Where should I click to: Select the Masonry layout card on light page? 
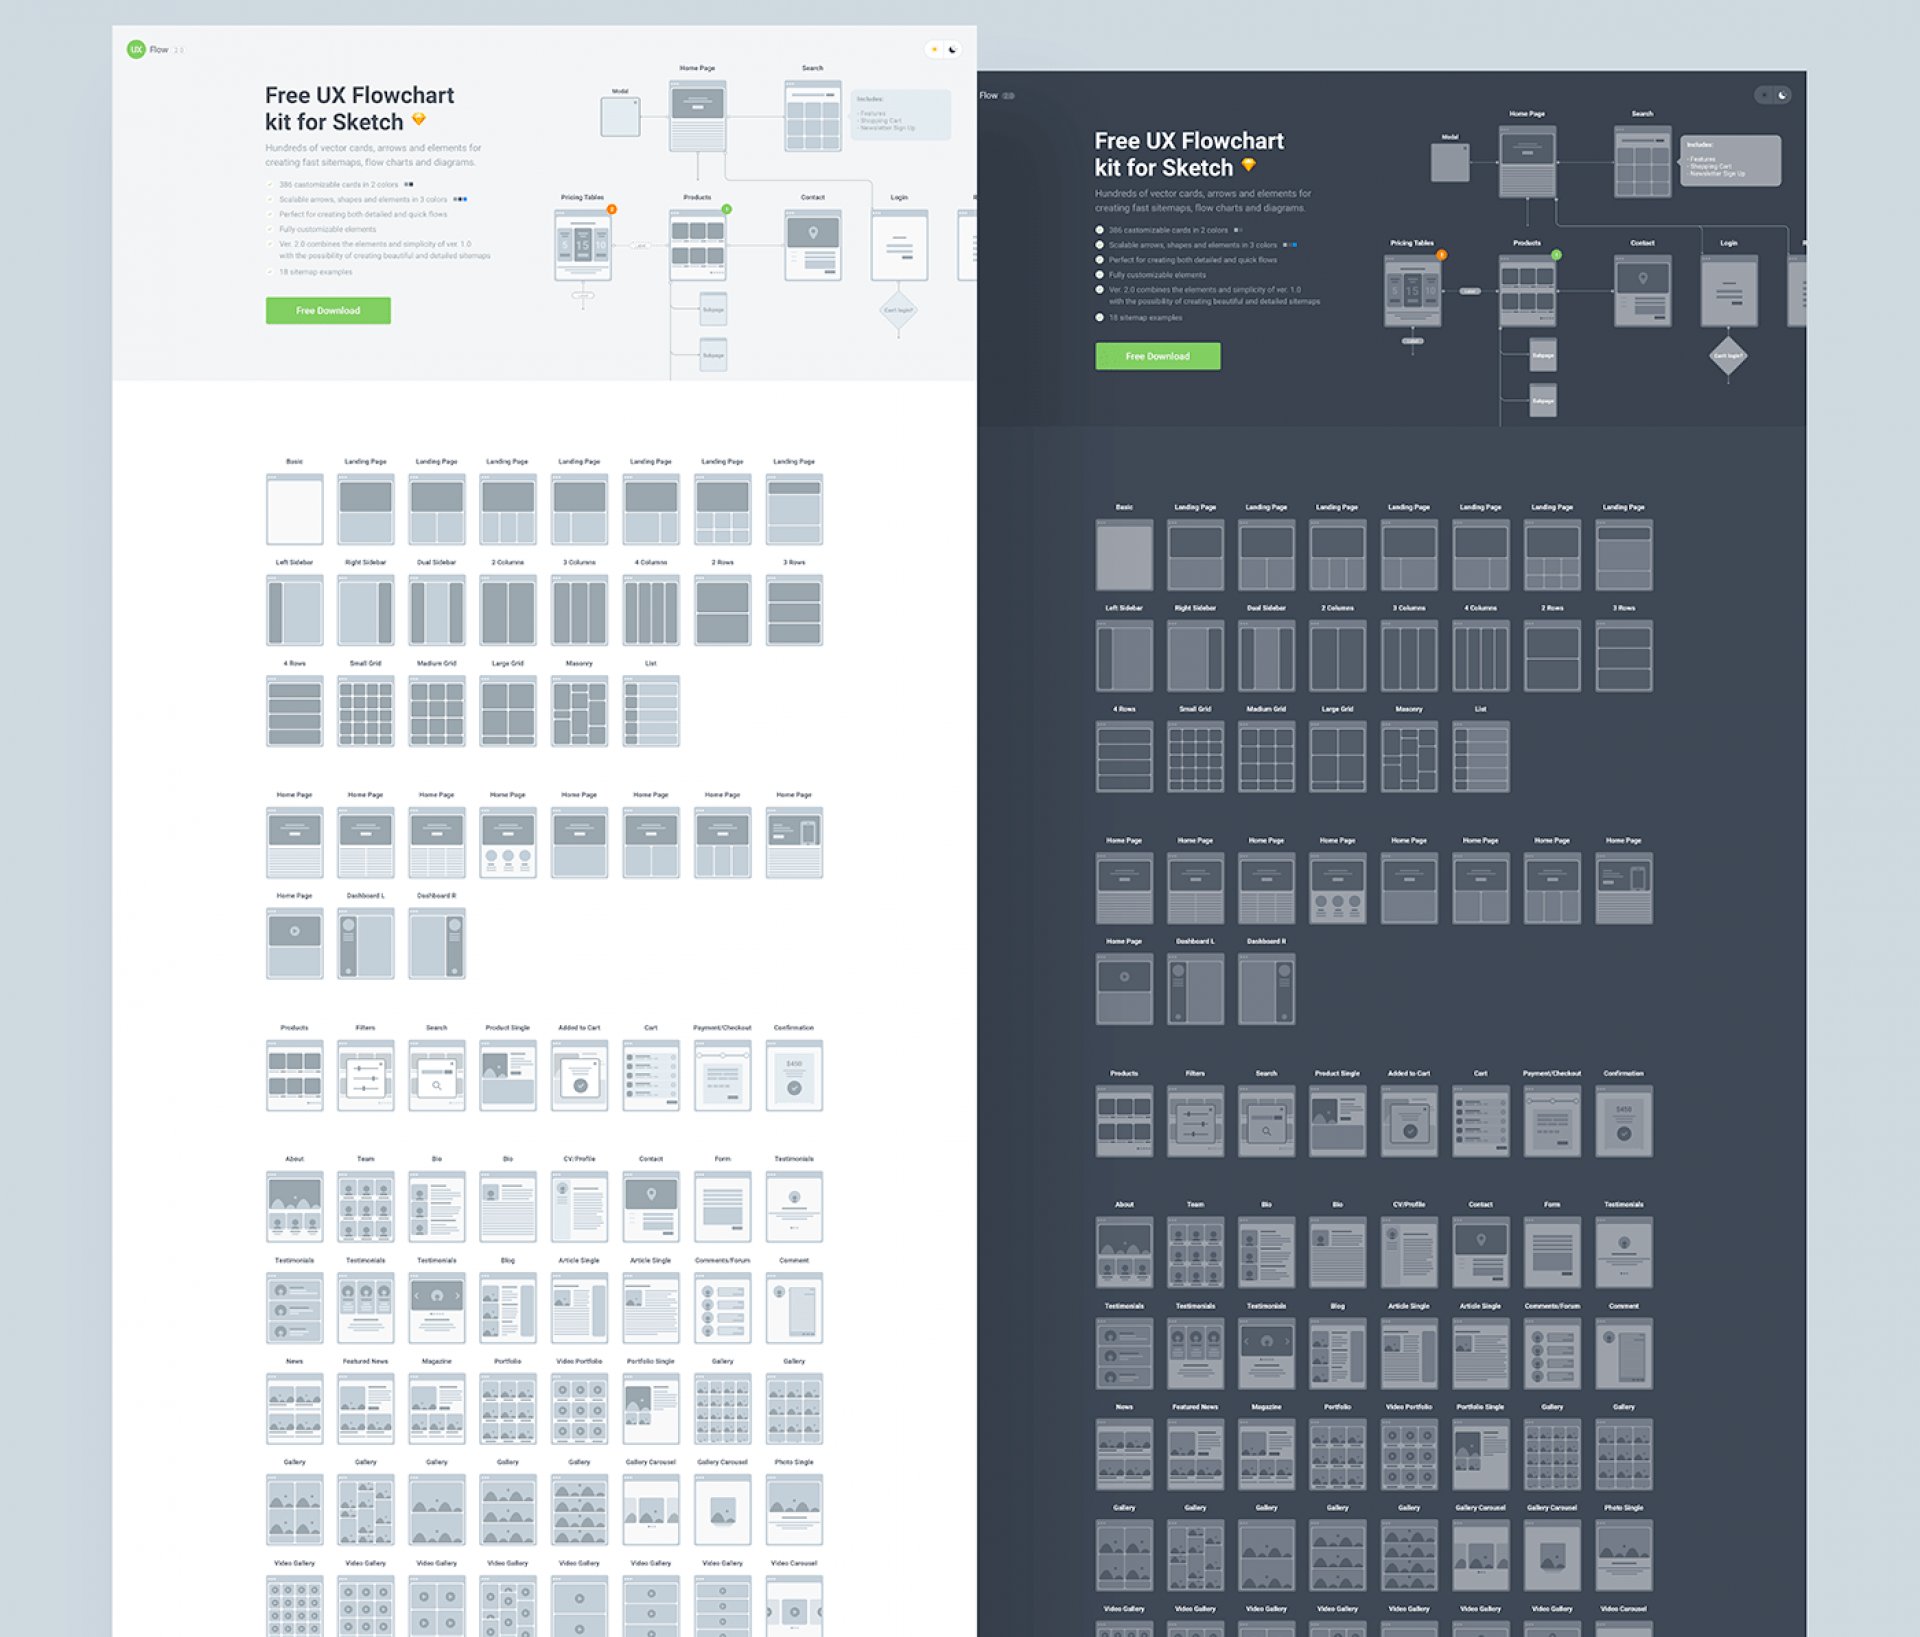point(580,711)
